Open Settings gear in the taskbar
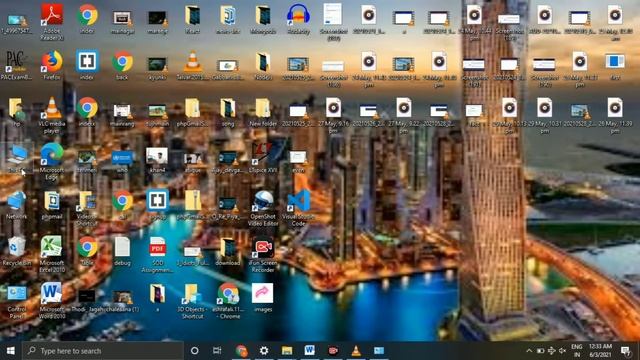The width and height of the screenshot is (640, 360). pos(264,351)
